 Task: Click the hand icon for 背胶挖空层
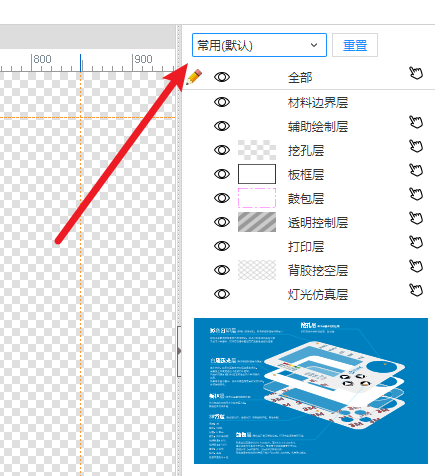coord(416,266)
